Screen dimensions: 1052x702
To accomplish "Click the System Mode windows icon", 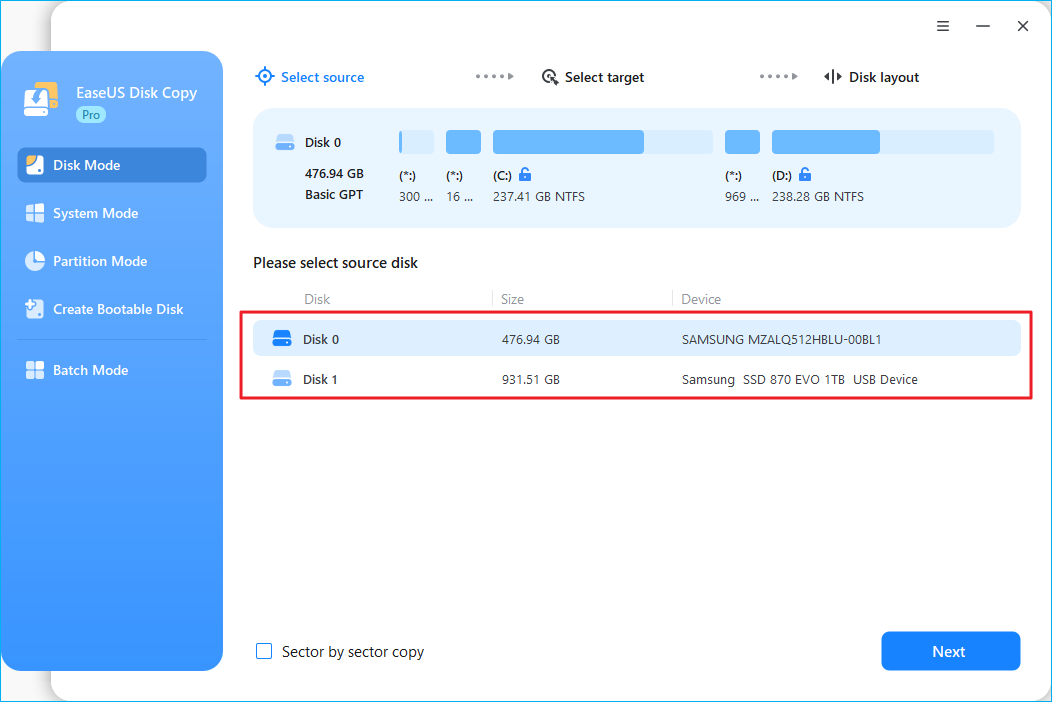I will tap(35, 213).
